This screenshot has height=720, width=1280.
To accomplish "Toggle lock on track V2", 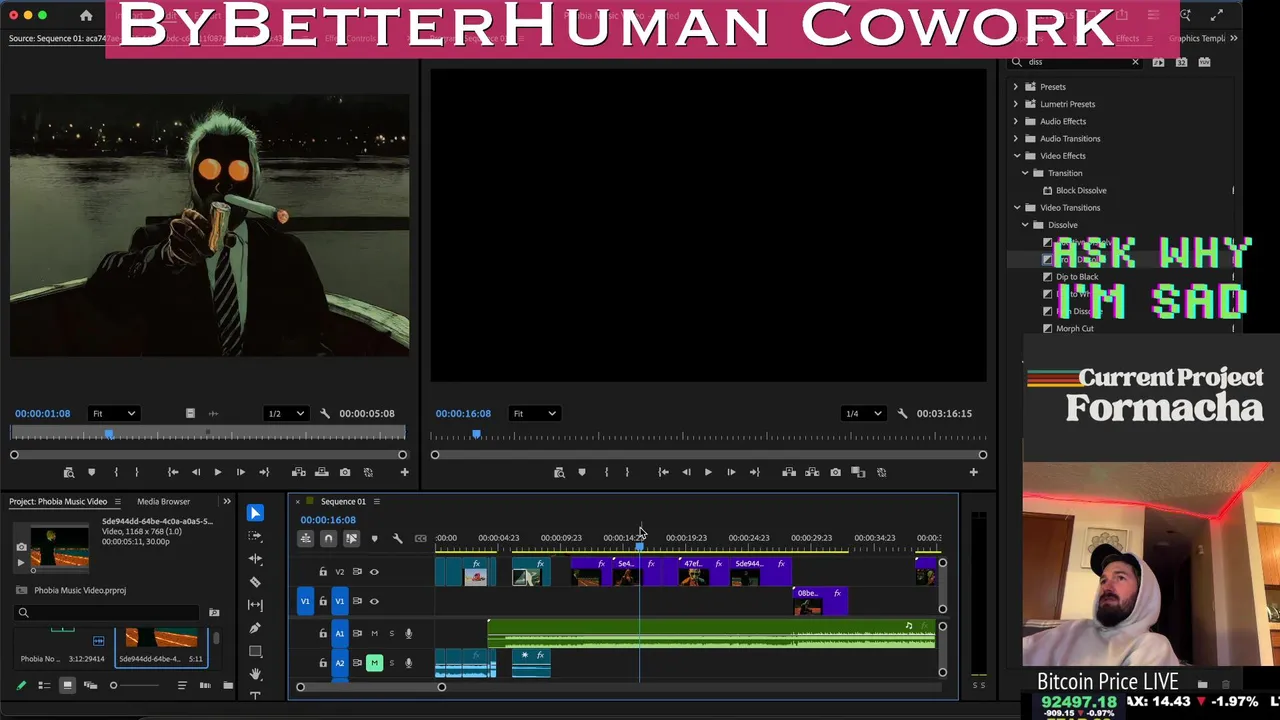I will pos(322,572).
